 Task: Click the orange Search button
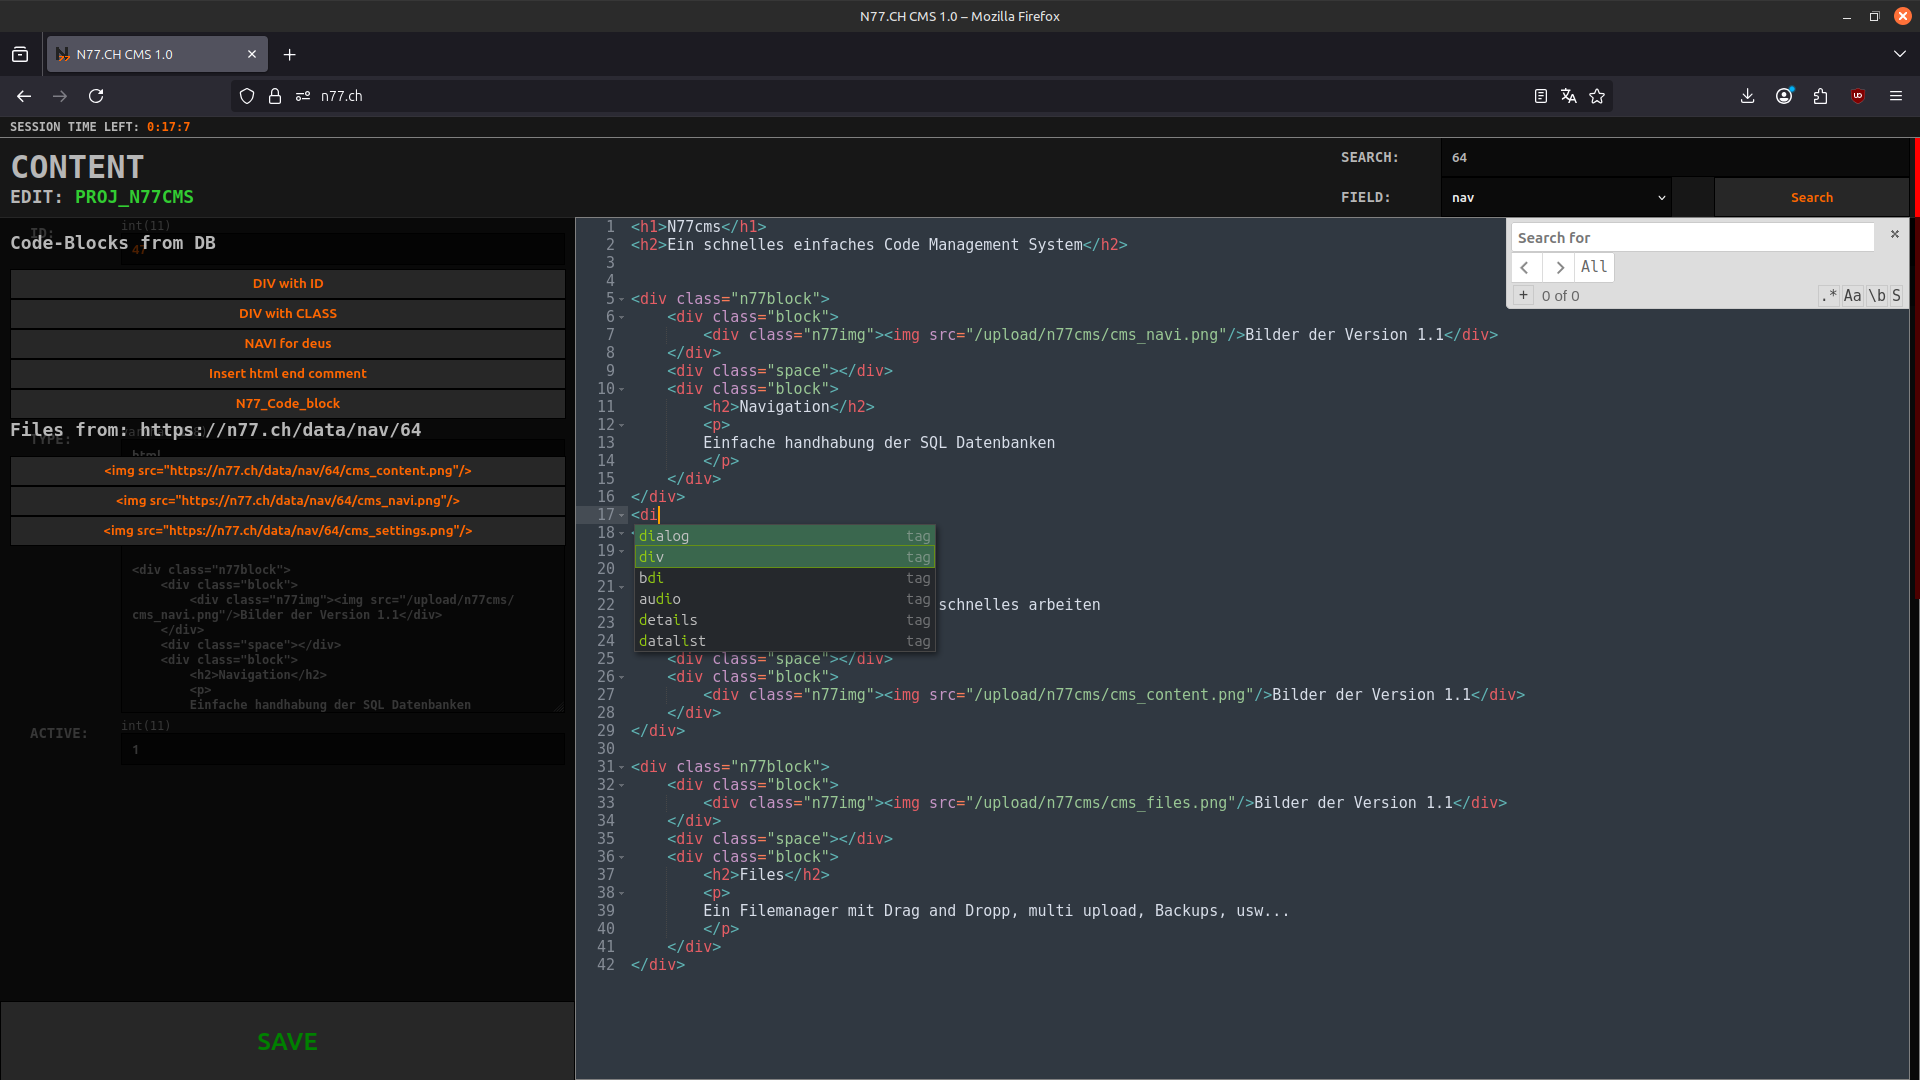point(1811,198)
